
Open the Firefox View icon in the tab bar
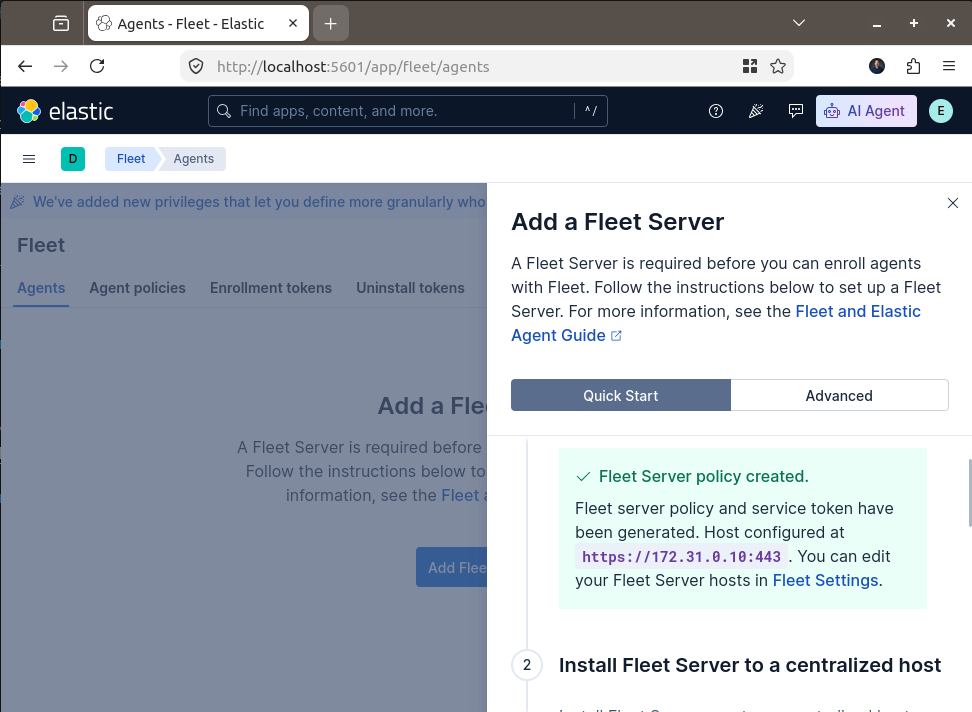[61, 24]
